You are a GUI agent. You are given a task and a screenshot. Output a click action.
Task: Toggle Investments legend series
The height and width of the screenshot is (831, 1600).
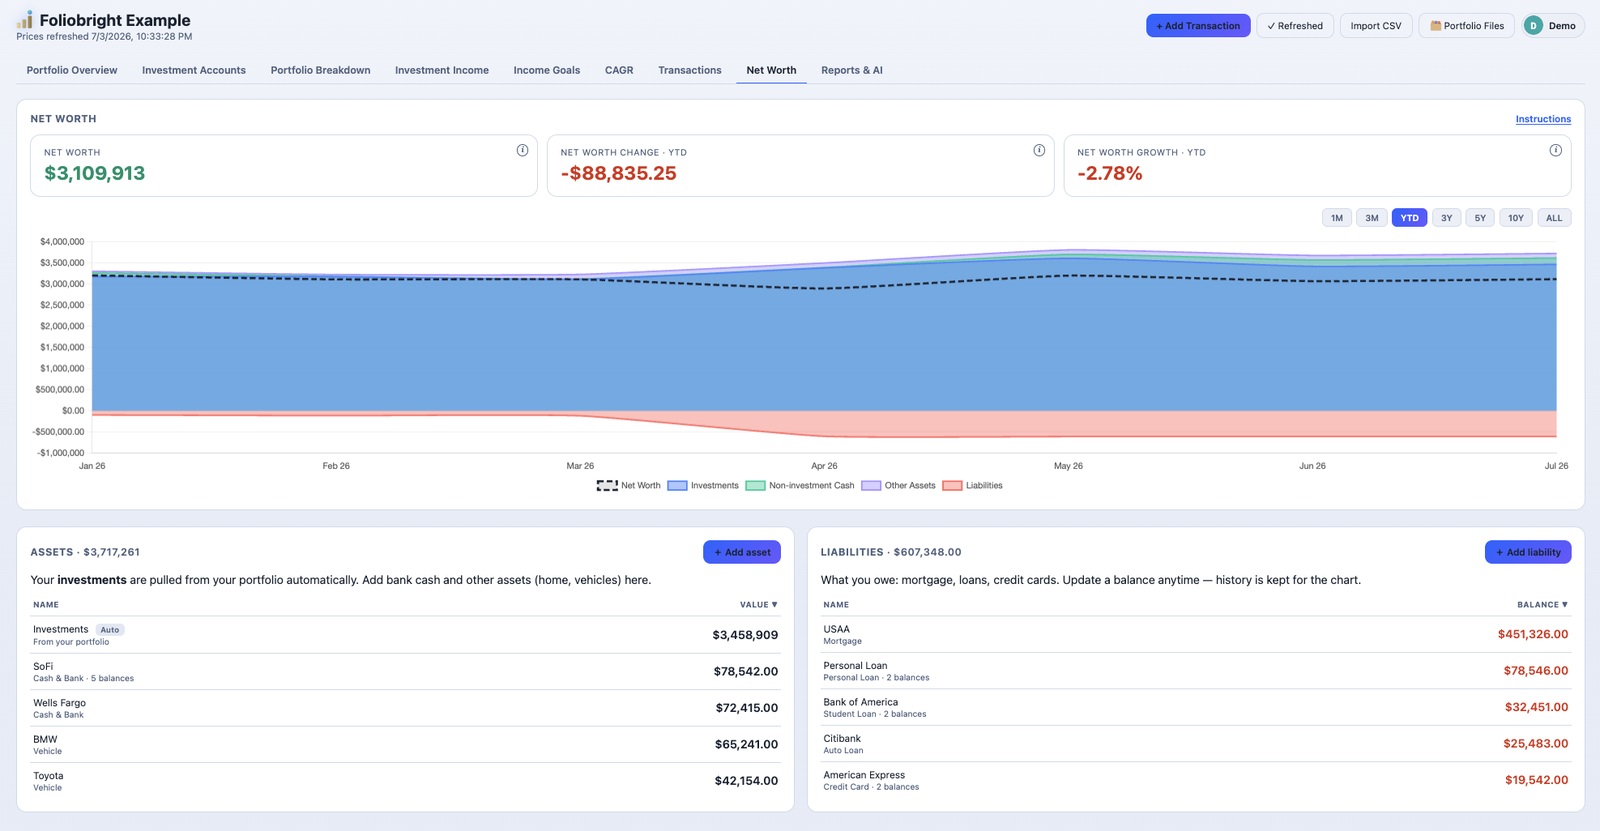coord(703,486)
